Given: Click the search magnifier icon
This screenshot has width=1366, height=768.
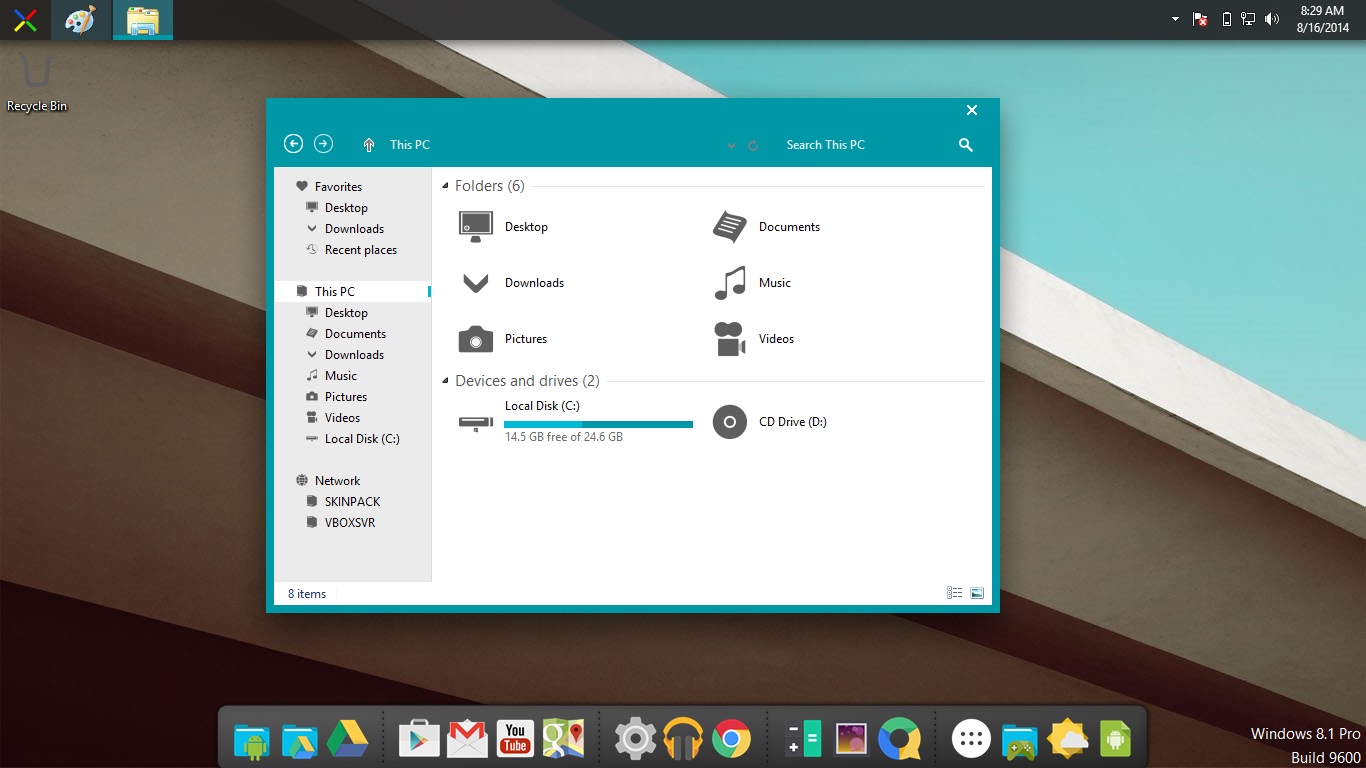Looking at the screenshot, I should (x=965, y=145).
